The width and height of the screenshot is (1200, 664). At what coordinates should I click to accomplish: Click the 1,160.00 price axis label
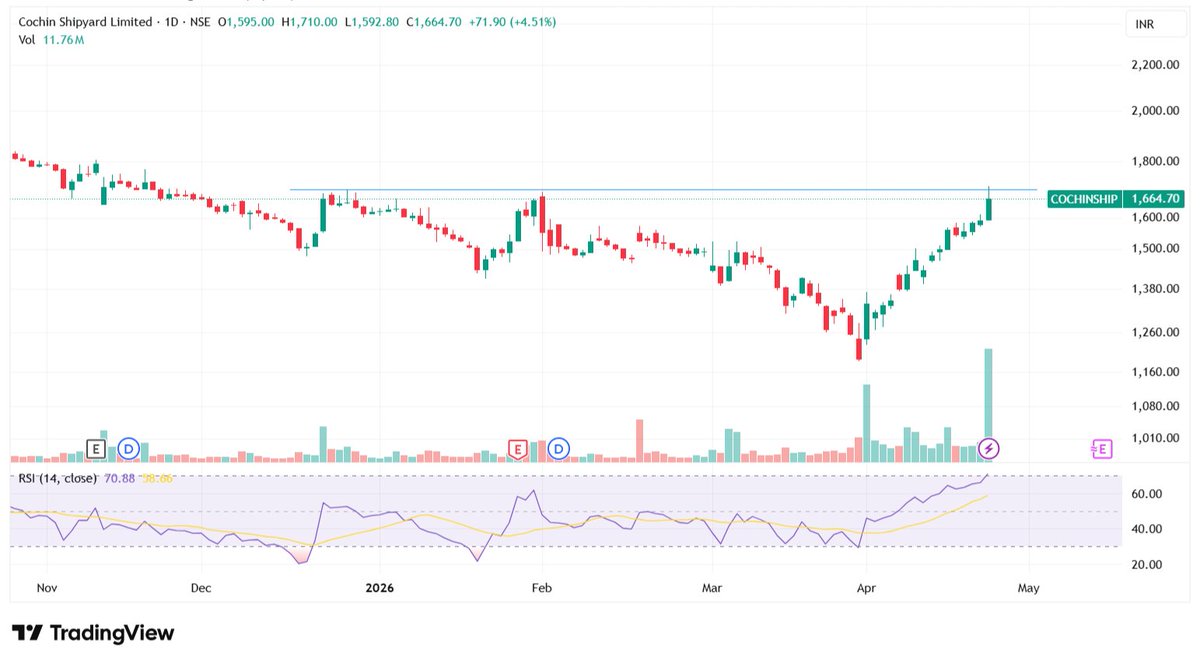(x=1157, y=373)
